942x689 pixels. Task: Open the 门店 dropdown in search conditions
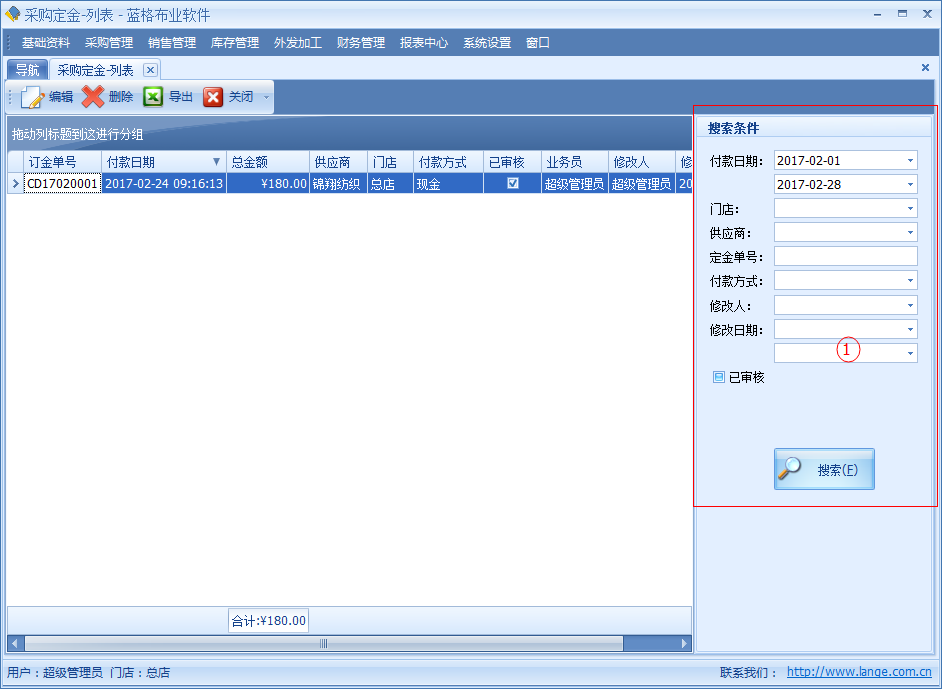tap(910, 209)
